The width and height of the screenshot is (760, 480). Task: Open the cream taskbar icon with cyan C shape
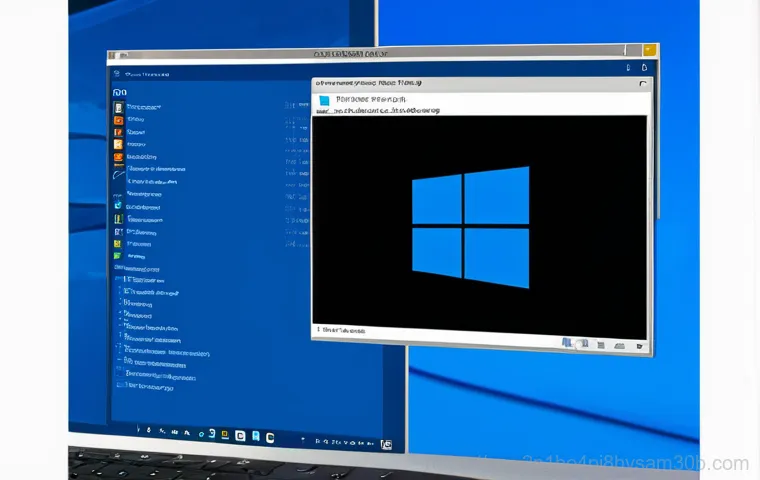pyautogui.click(x=270, y=437)
